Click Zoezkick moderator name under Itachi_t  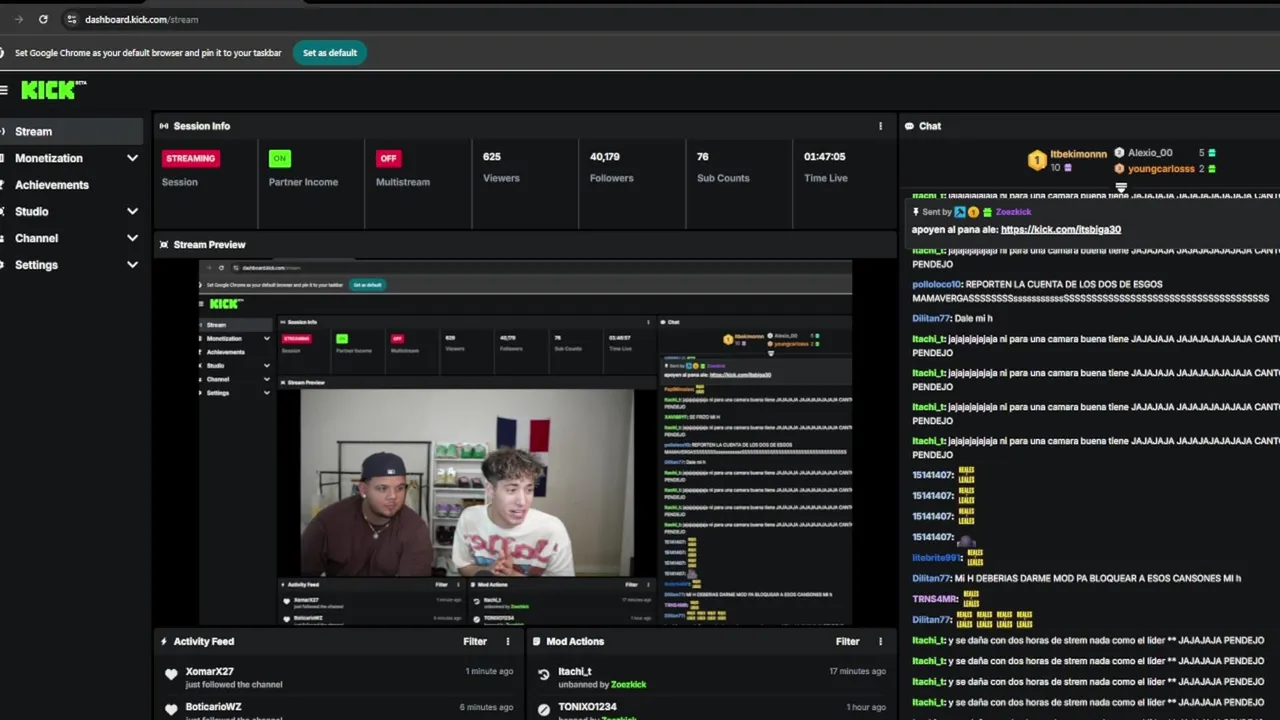[x=628, y=685]
